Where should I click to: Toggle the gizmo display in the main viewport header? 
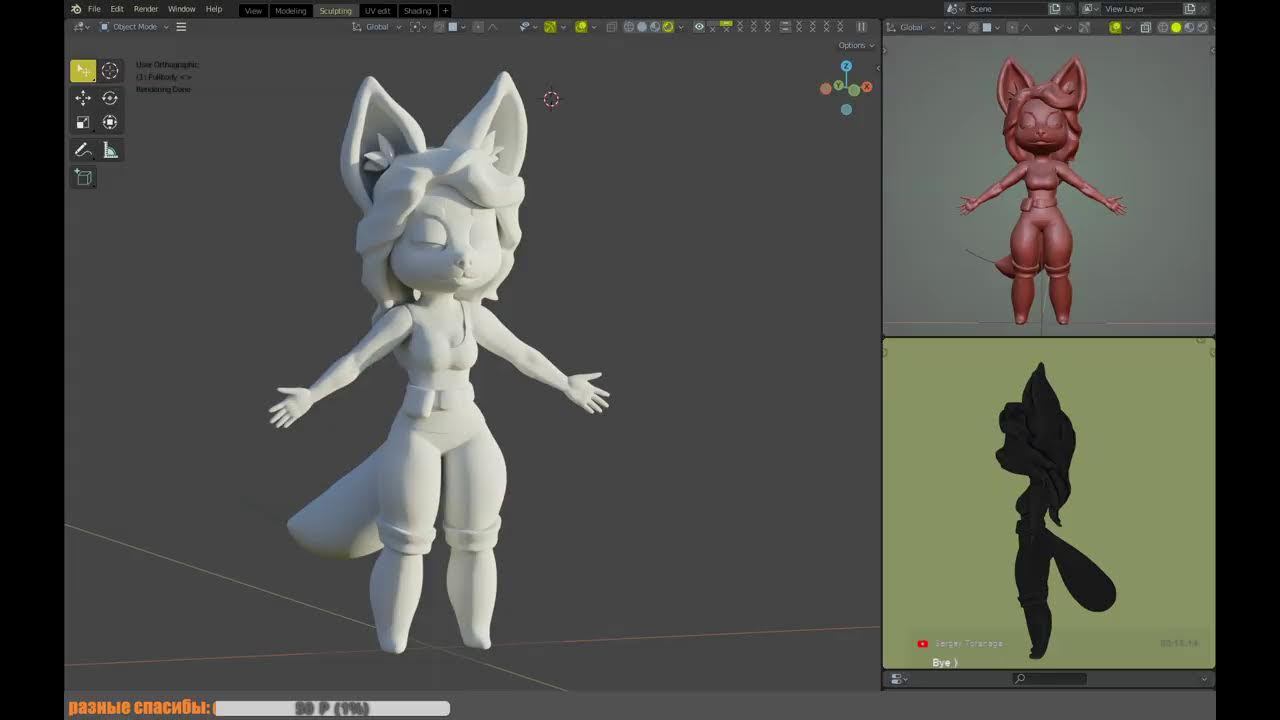coord(550,27)
